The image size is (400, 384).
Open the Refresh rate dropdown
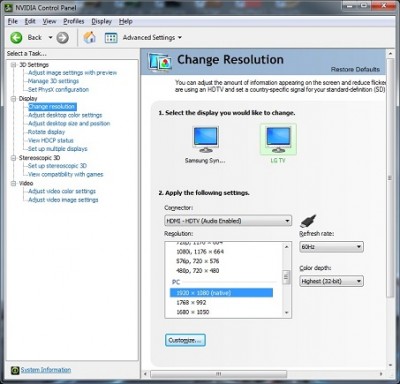coord(331,247)
